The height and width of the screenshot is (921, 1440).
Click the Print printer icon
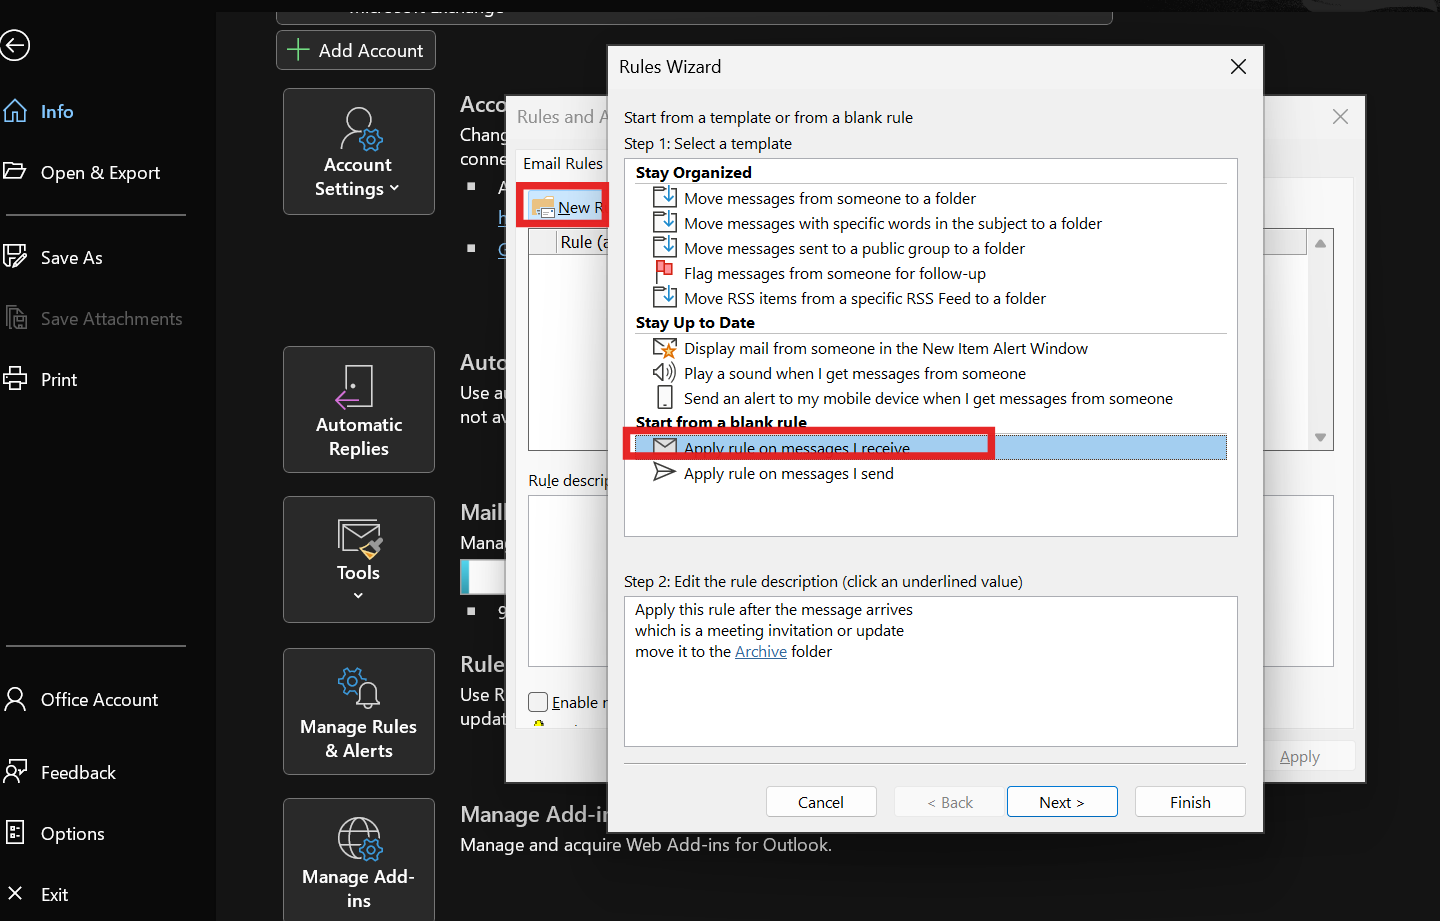point(15,379)
